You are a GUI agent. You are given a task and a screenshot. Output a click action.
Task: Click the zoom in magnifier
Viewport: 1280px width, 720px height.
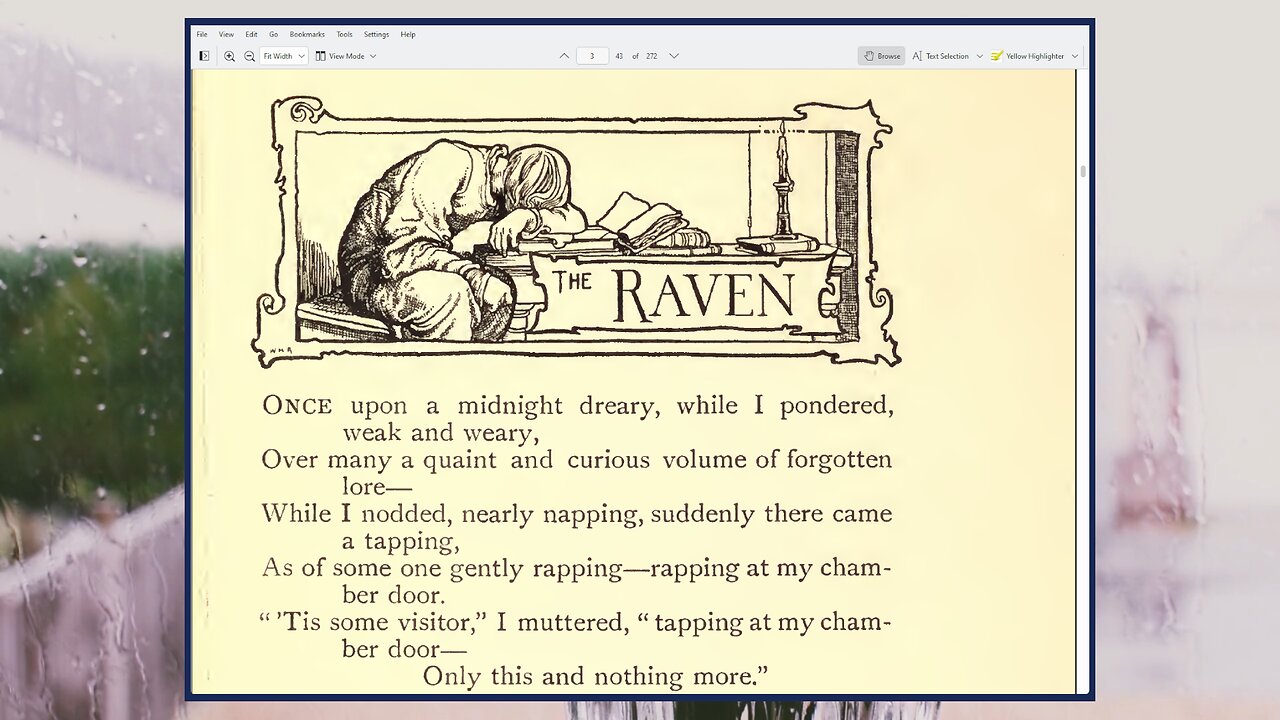point(229,56)
